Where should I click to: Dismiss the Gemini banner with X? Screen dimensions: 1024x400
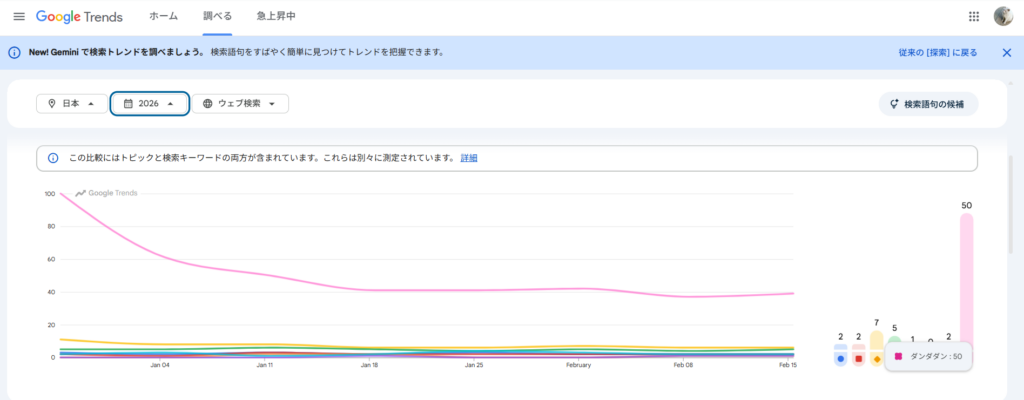tap(1006, 52)
